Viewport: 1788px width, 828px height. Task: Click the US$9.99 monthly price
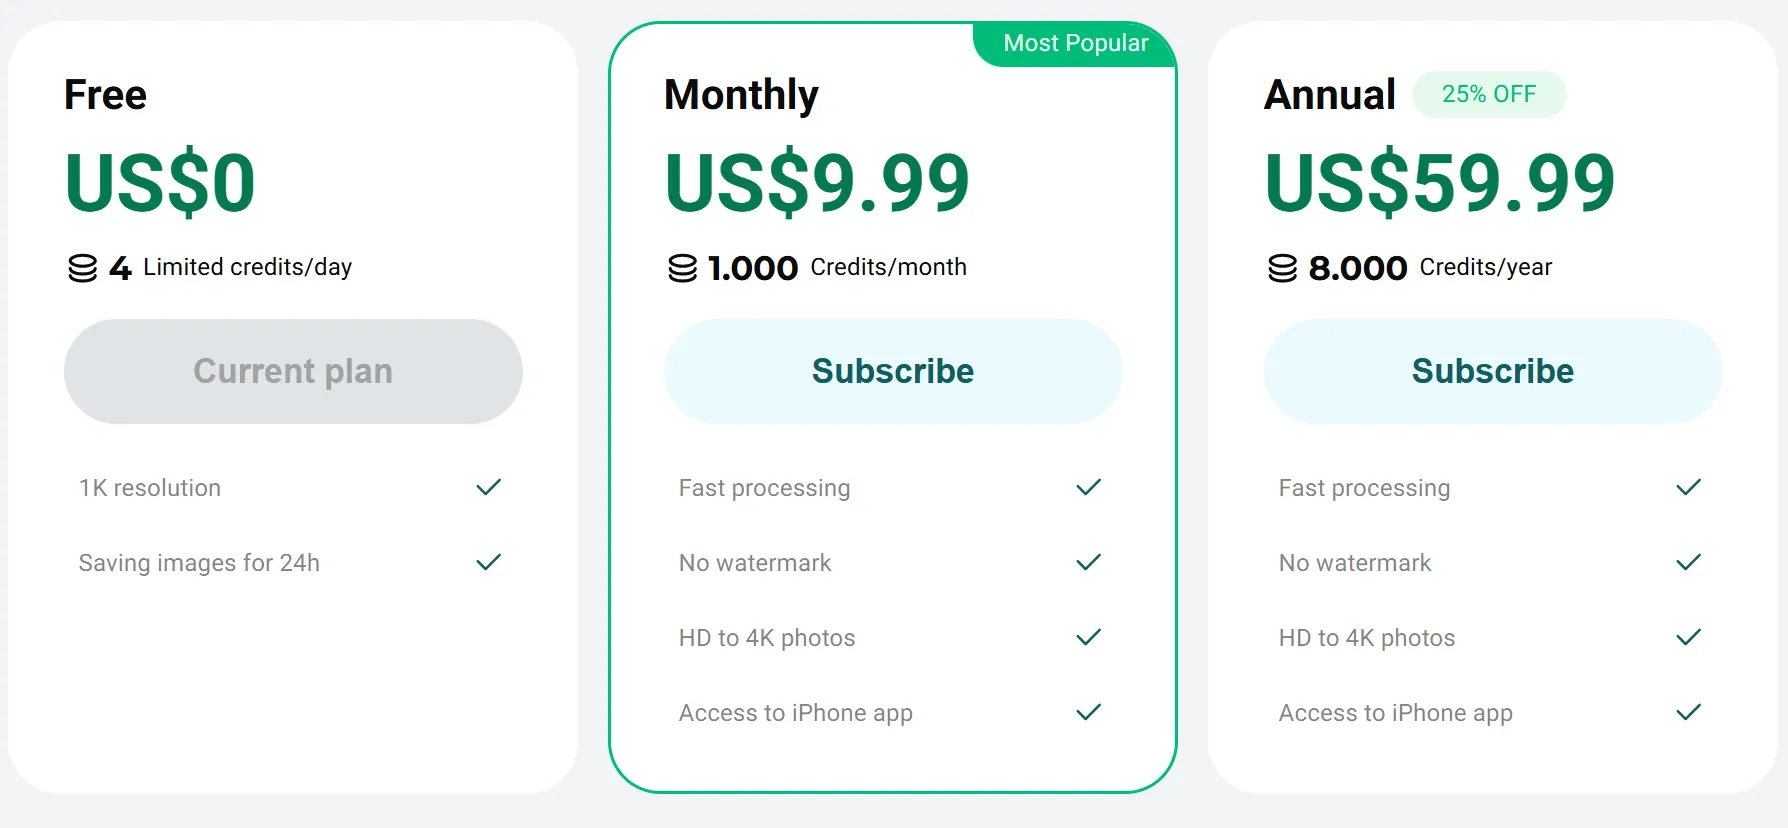818,183
